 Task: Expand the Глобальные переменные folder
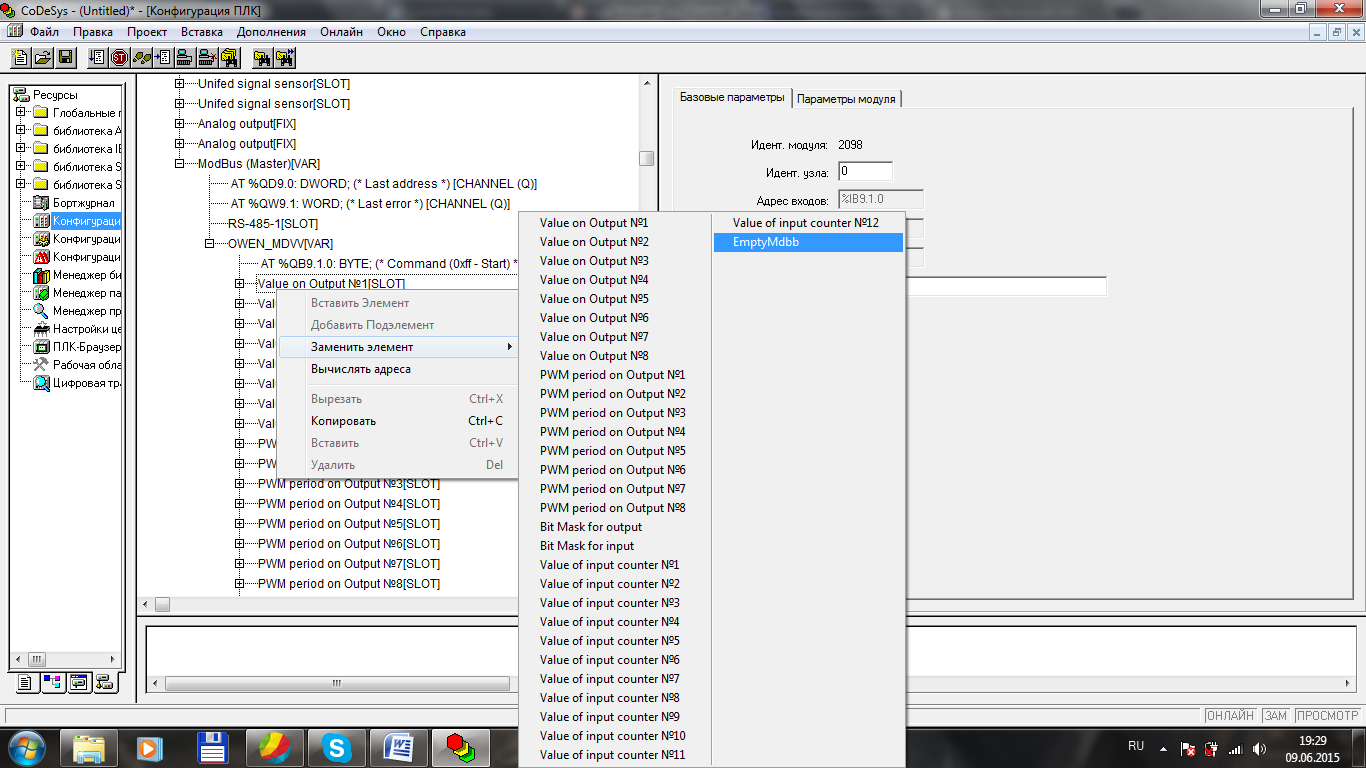click(x=20, y=113)
